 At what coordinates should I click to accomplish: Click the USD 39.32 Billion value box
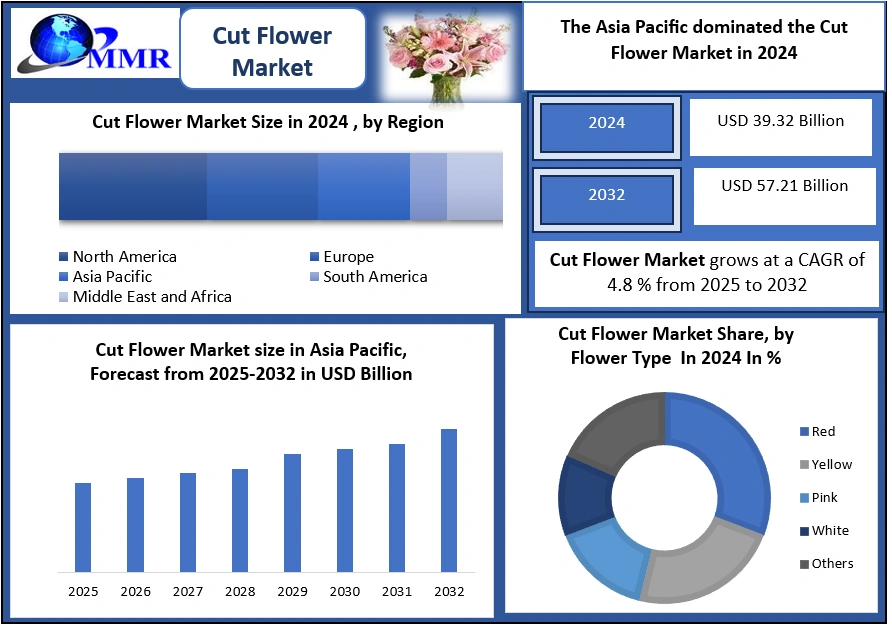tap(781, 127)
